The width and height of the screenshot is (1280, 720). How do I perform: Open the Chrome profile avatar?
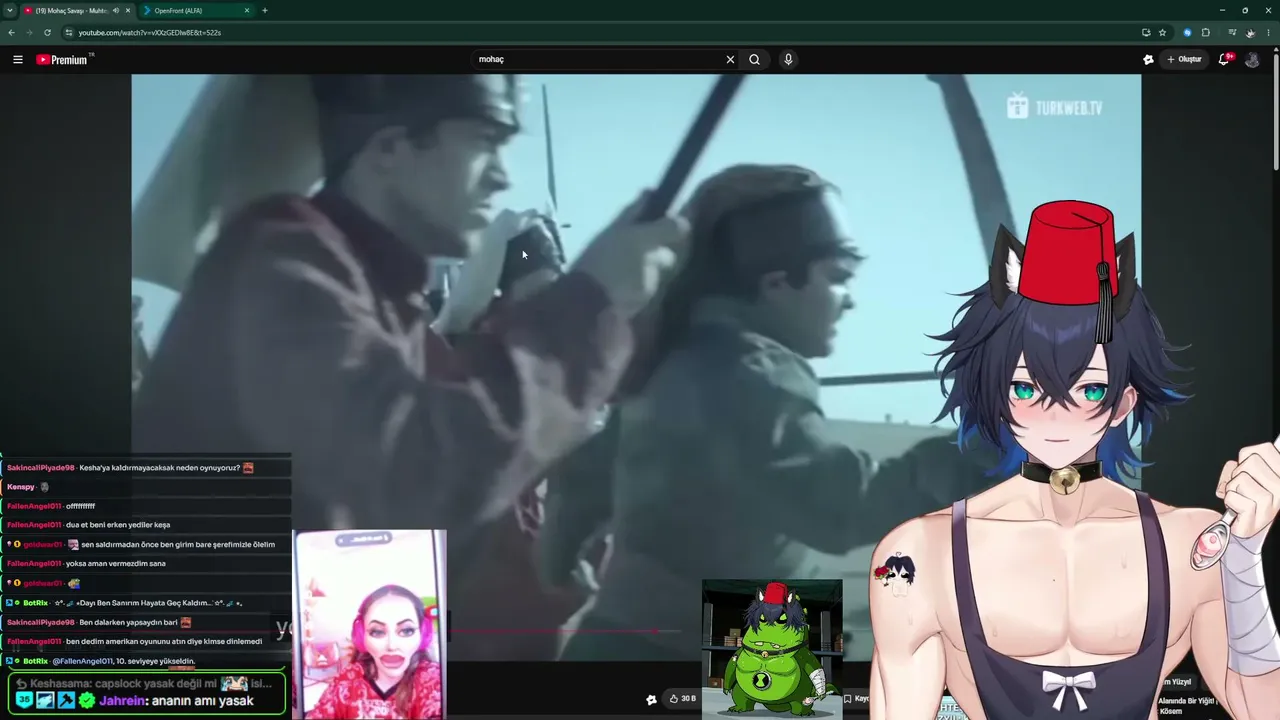pos(1250,33)
